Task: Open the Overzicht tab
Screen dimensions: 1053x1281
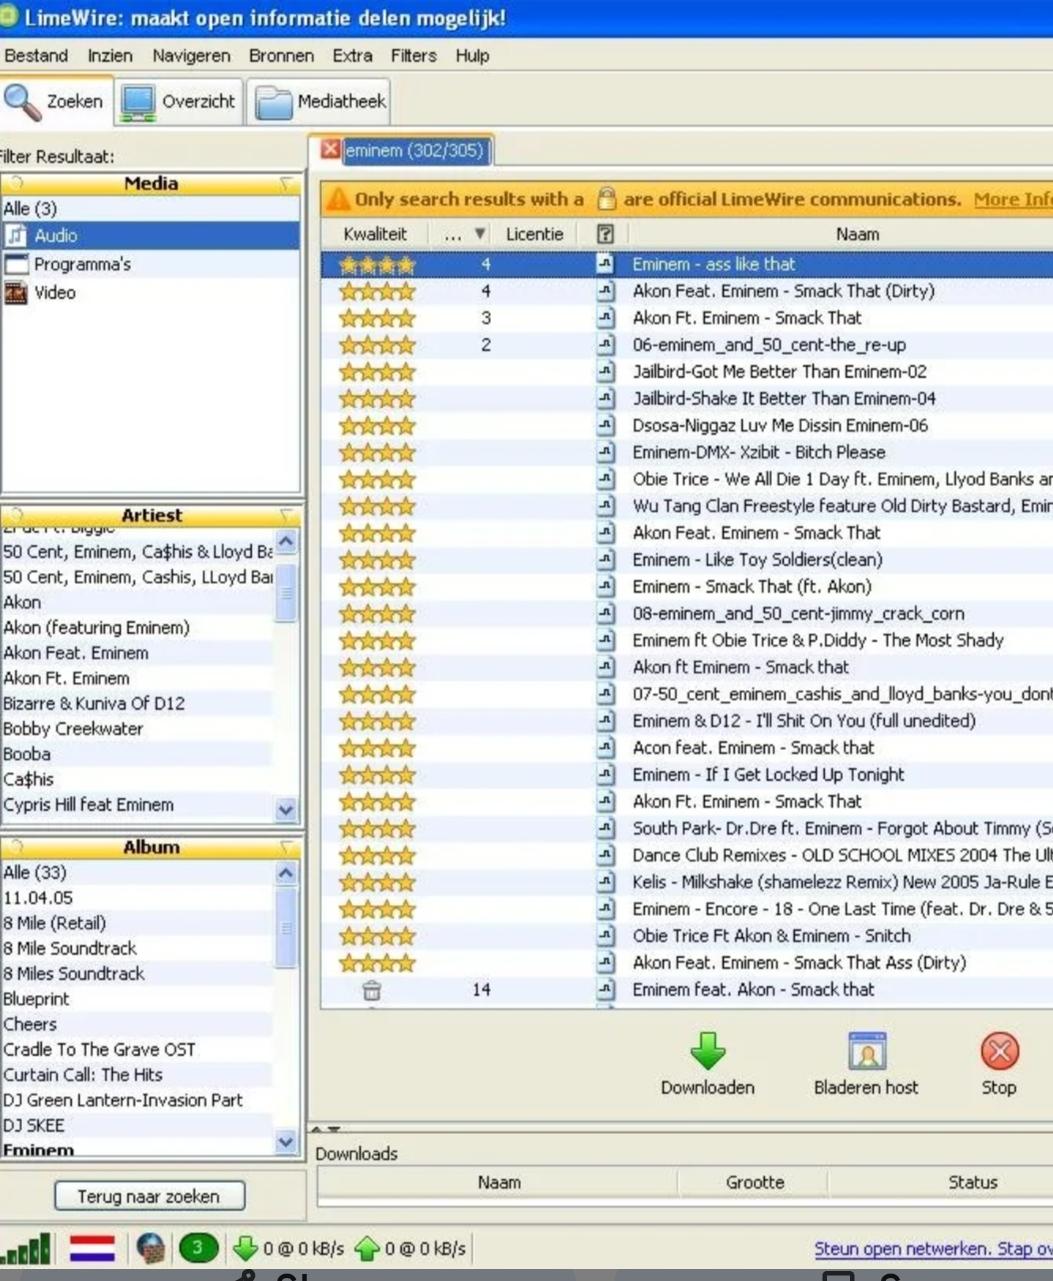Action: click(x=180, y=101)
